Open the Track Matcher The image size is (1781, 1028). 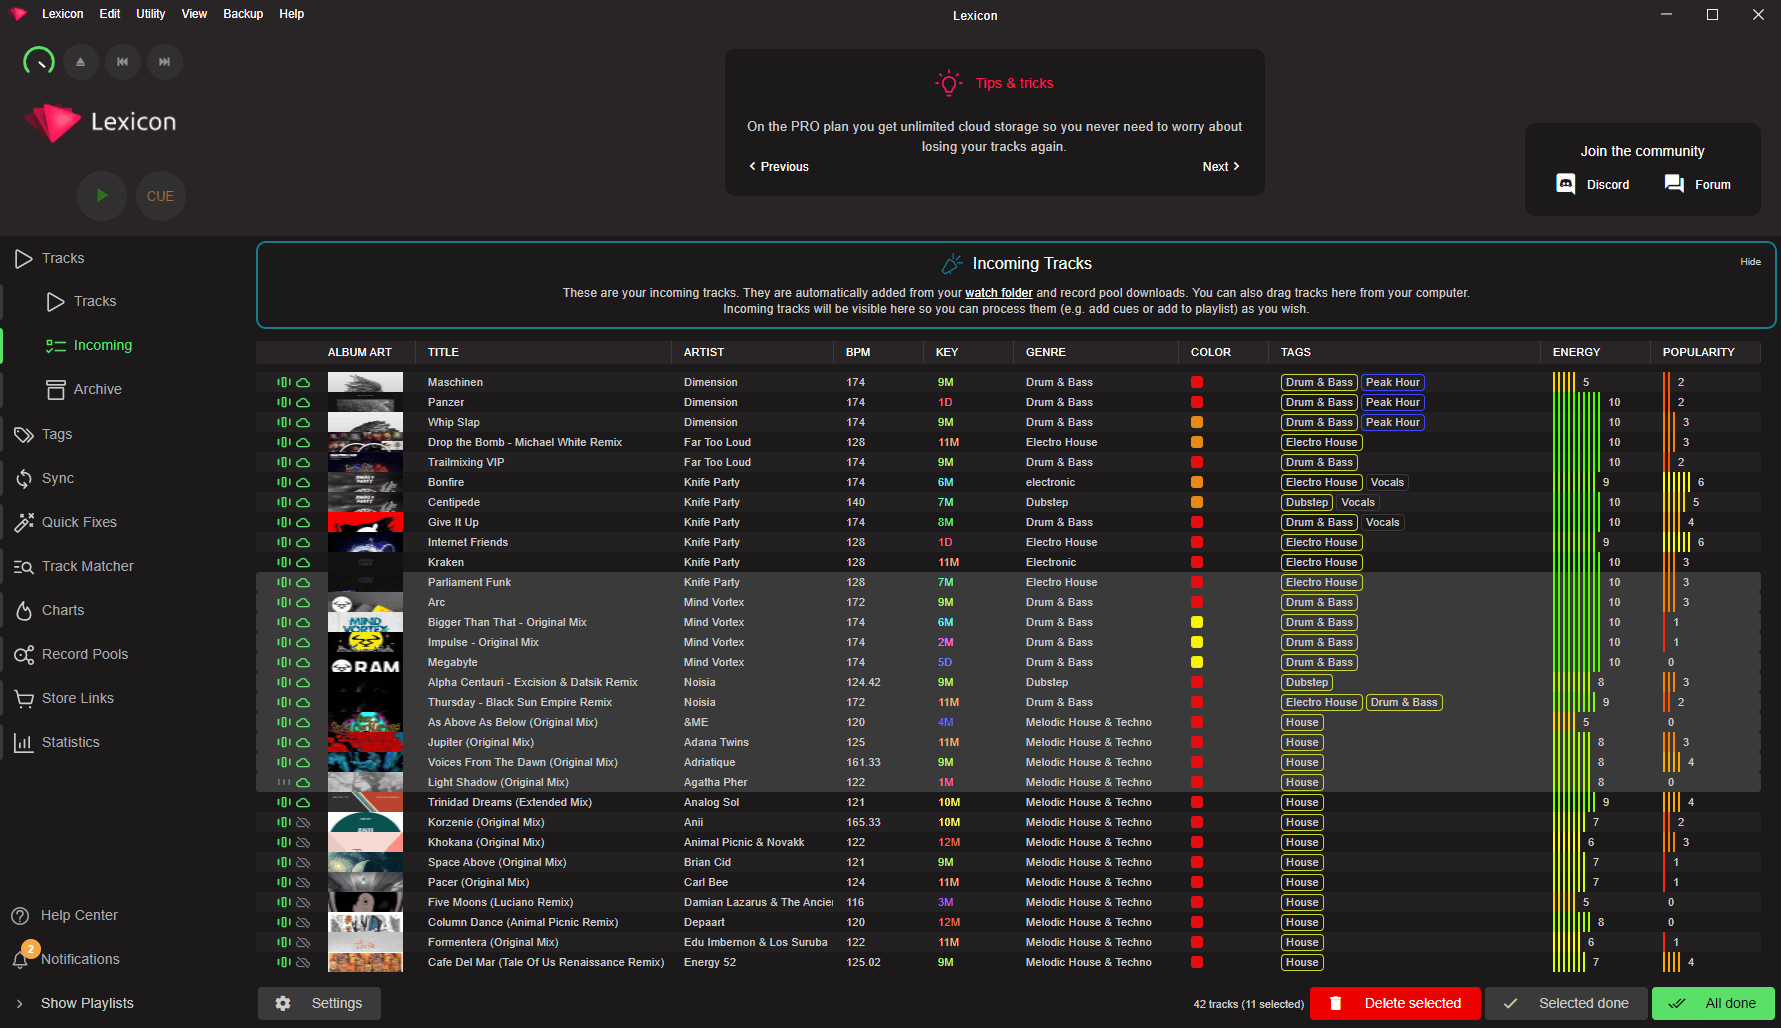(74, 566)
